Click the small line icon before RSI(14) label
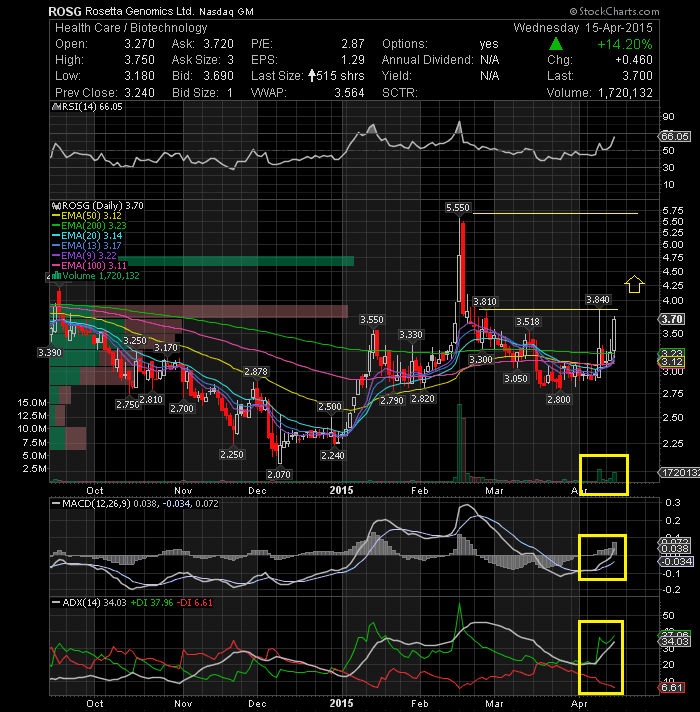 click(56, 107)
